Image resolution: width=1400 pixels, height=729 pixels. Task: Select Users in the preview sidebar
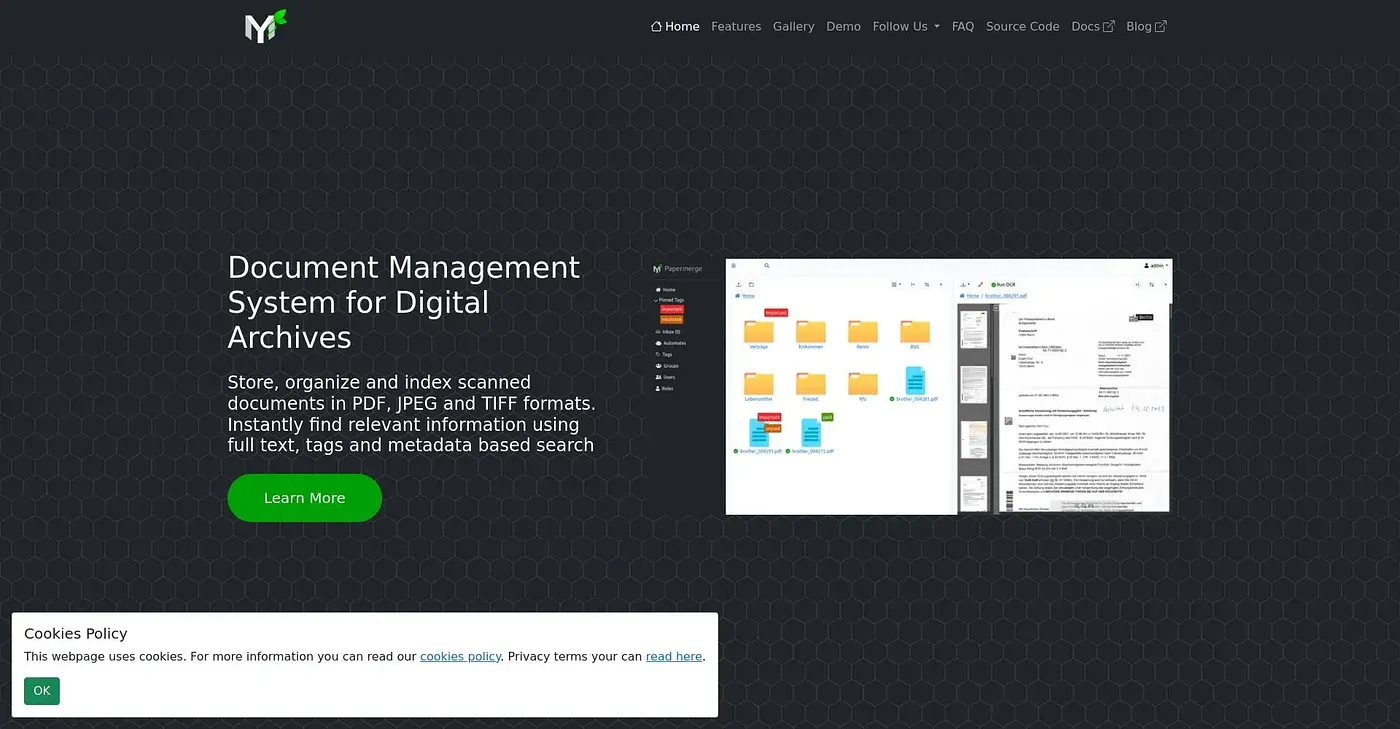[x=666, y=377]
